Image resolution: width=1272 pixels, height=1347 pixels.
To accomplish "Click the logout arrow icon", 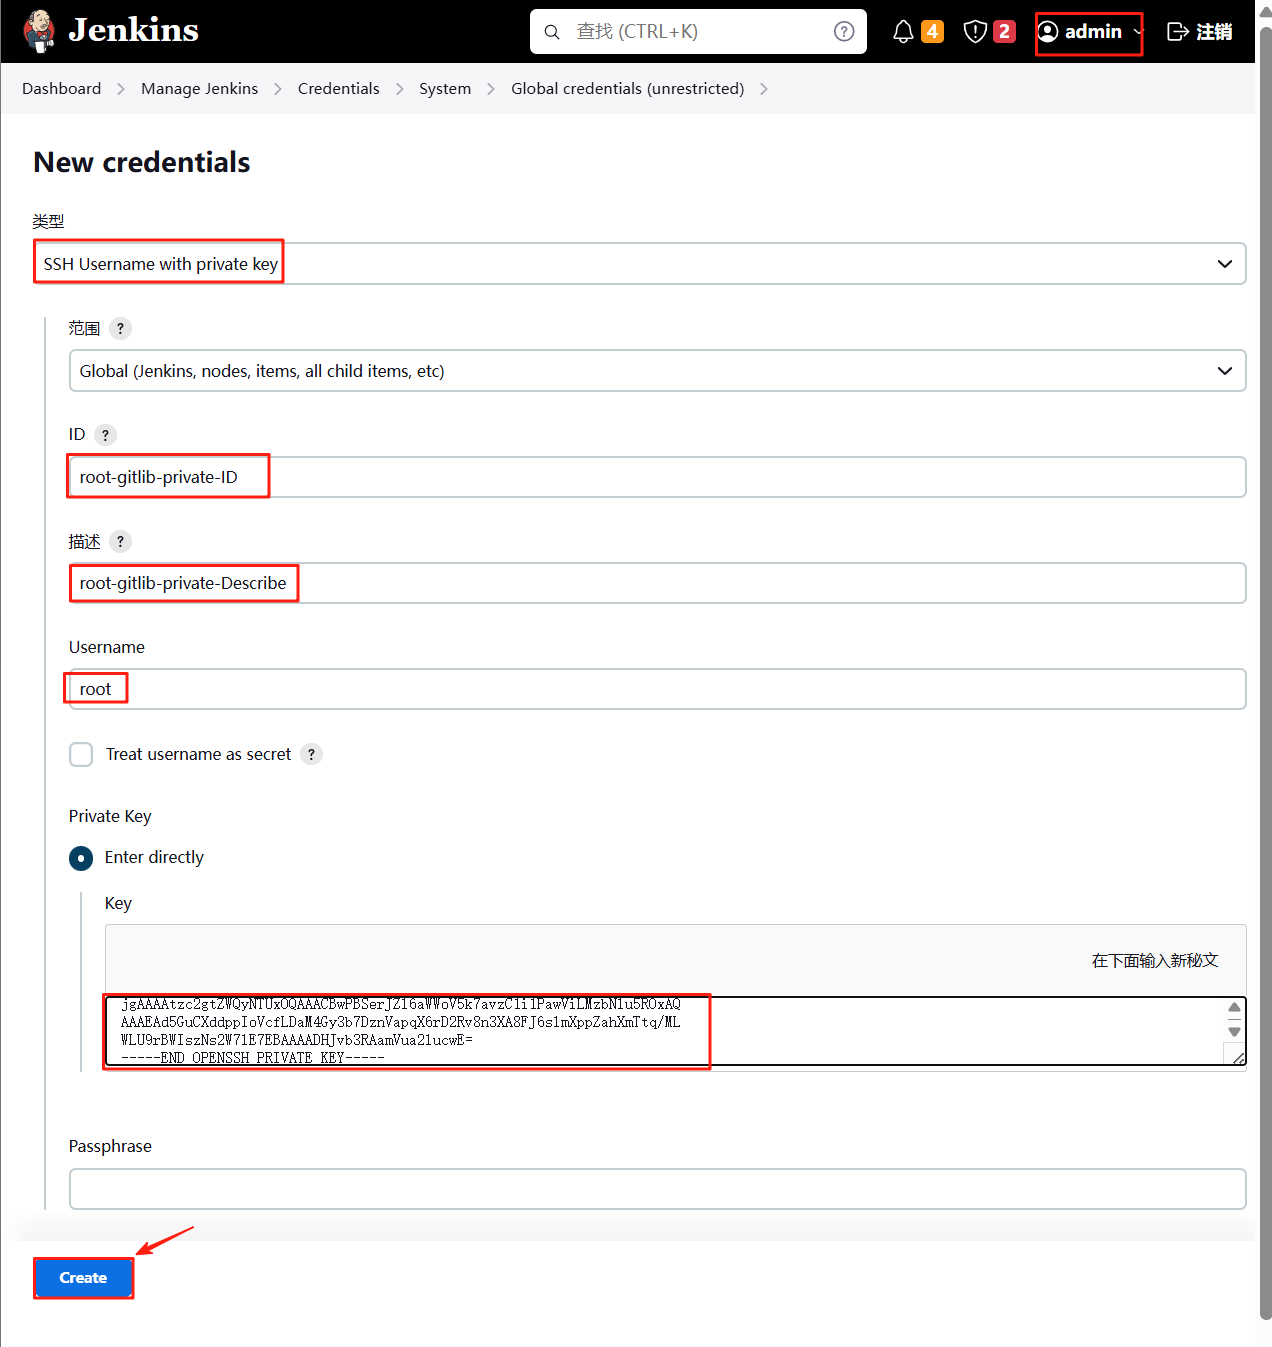I will click(1178, 32).
